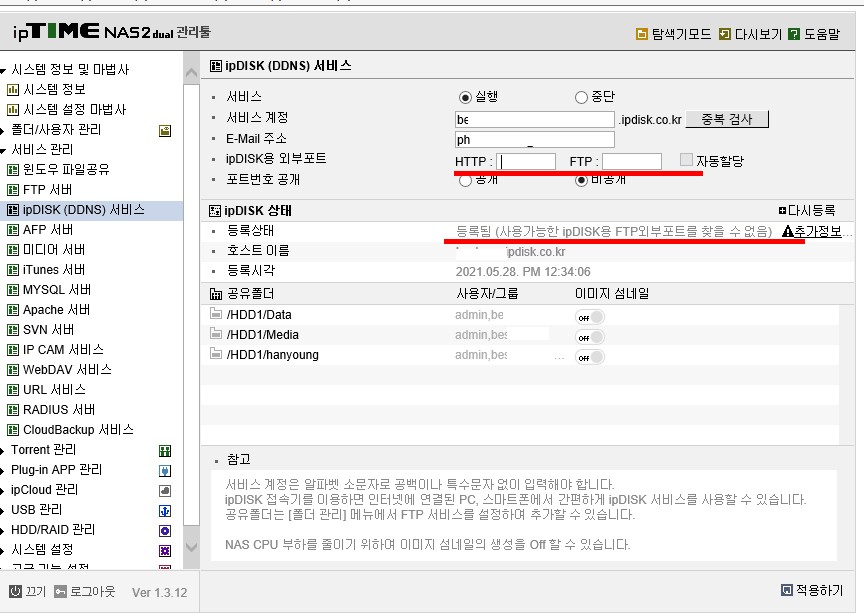Click the sidebar scroll up arrow
Screen dimensions: 864x614
(191, 73)
